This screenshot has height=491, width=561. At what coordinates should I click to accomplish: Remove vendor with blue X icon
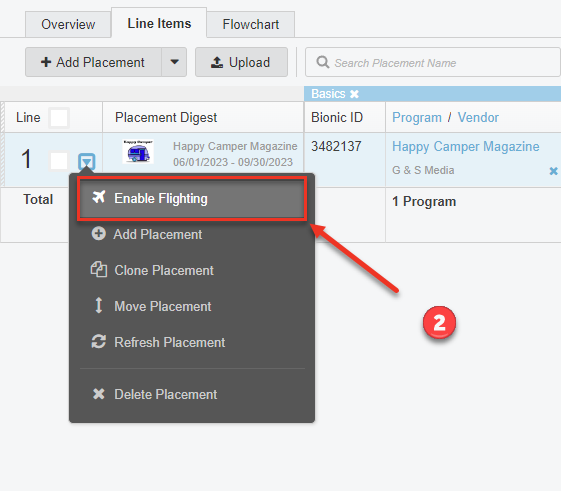point(553,171)
